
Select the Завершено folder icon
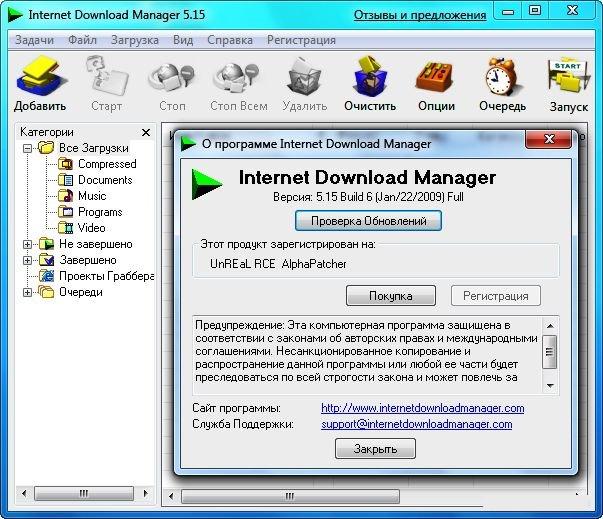46,260
